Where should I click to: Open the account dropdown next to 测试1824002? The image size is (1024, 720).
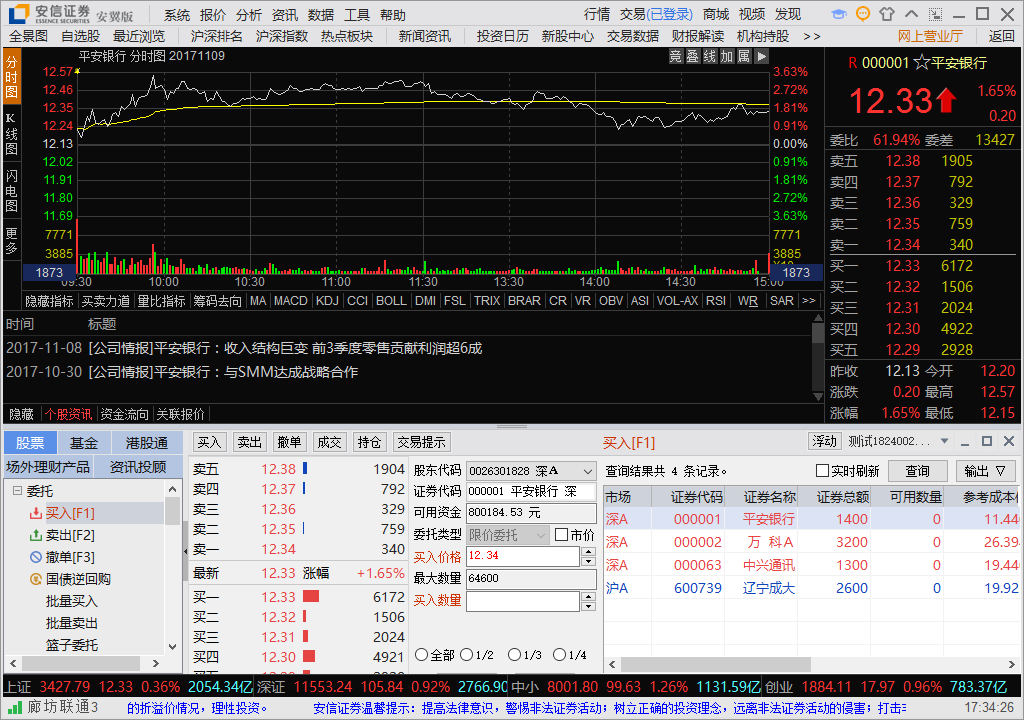944,442
